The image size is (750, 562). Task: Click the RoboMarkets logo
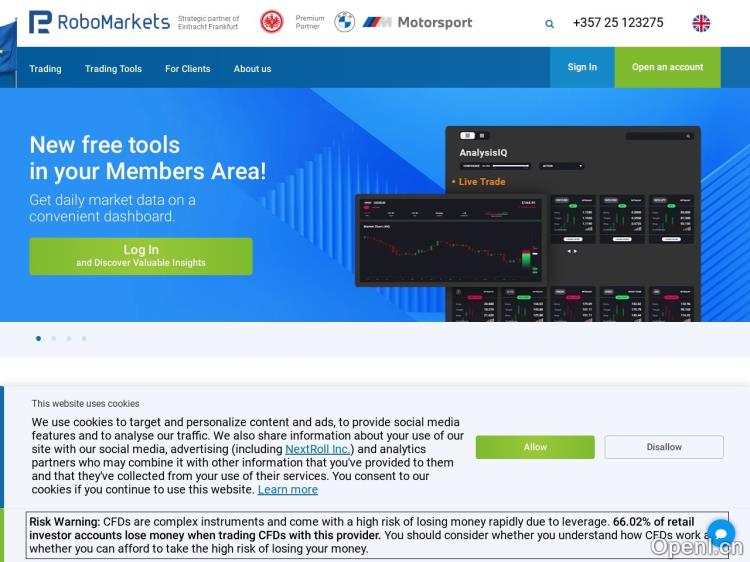pos(99,22)
